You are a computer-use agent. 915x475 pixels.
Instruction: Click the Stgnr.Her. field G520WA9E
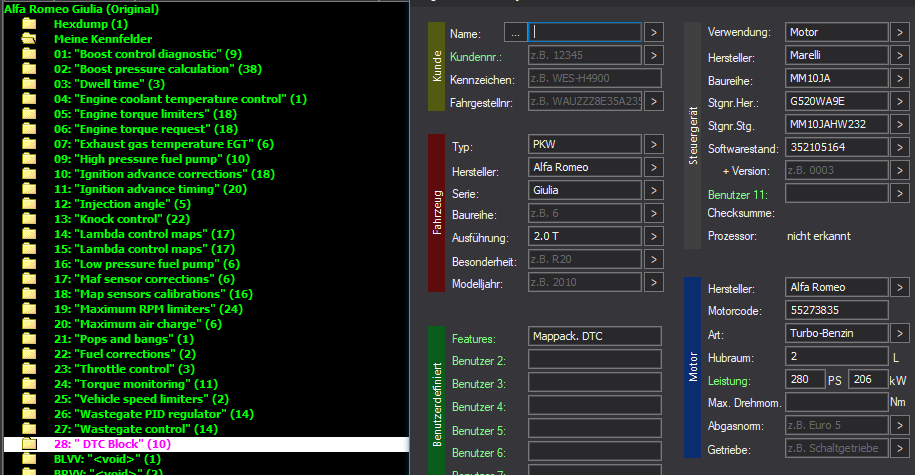coord(837,102)
